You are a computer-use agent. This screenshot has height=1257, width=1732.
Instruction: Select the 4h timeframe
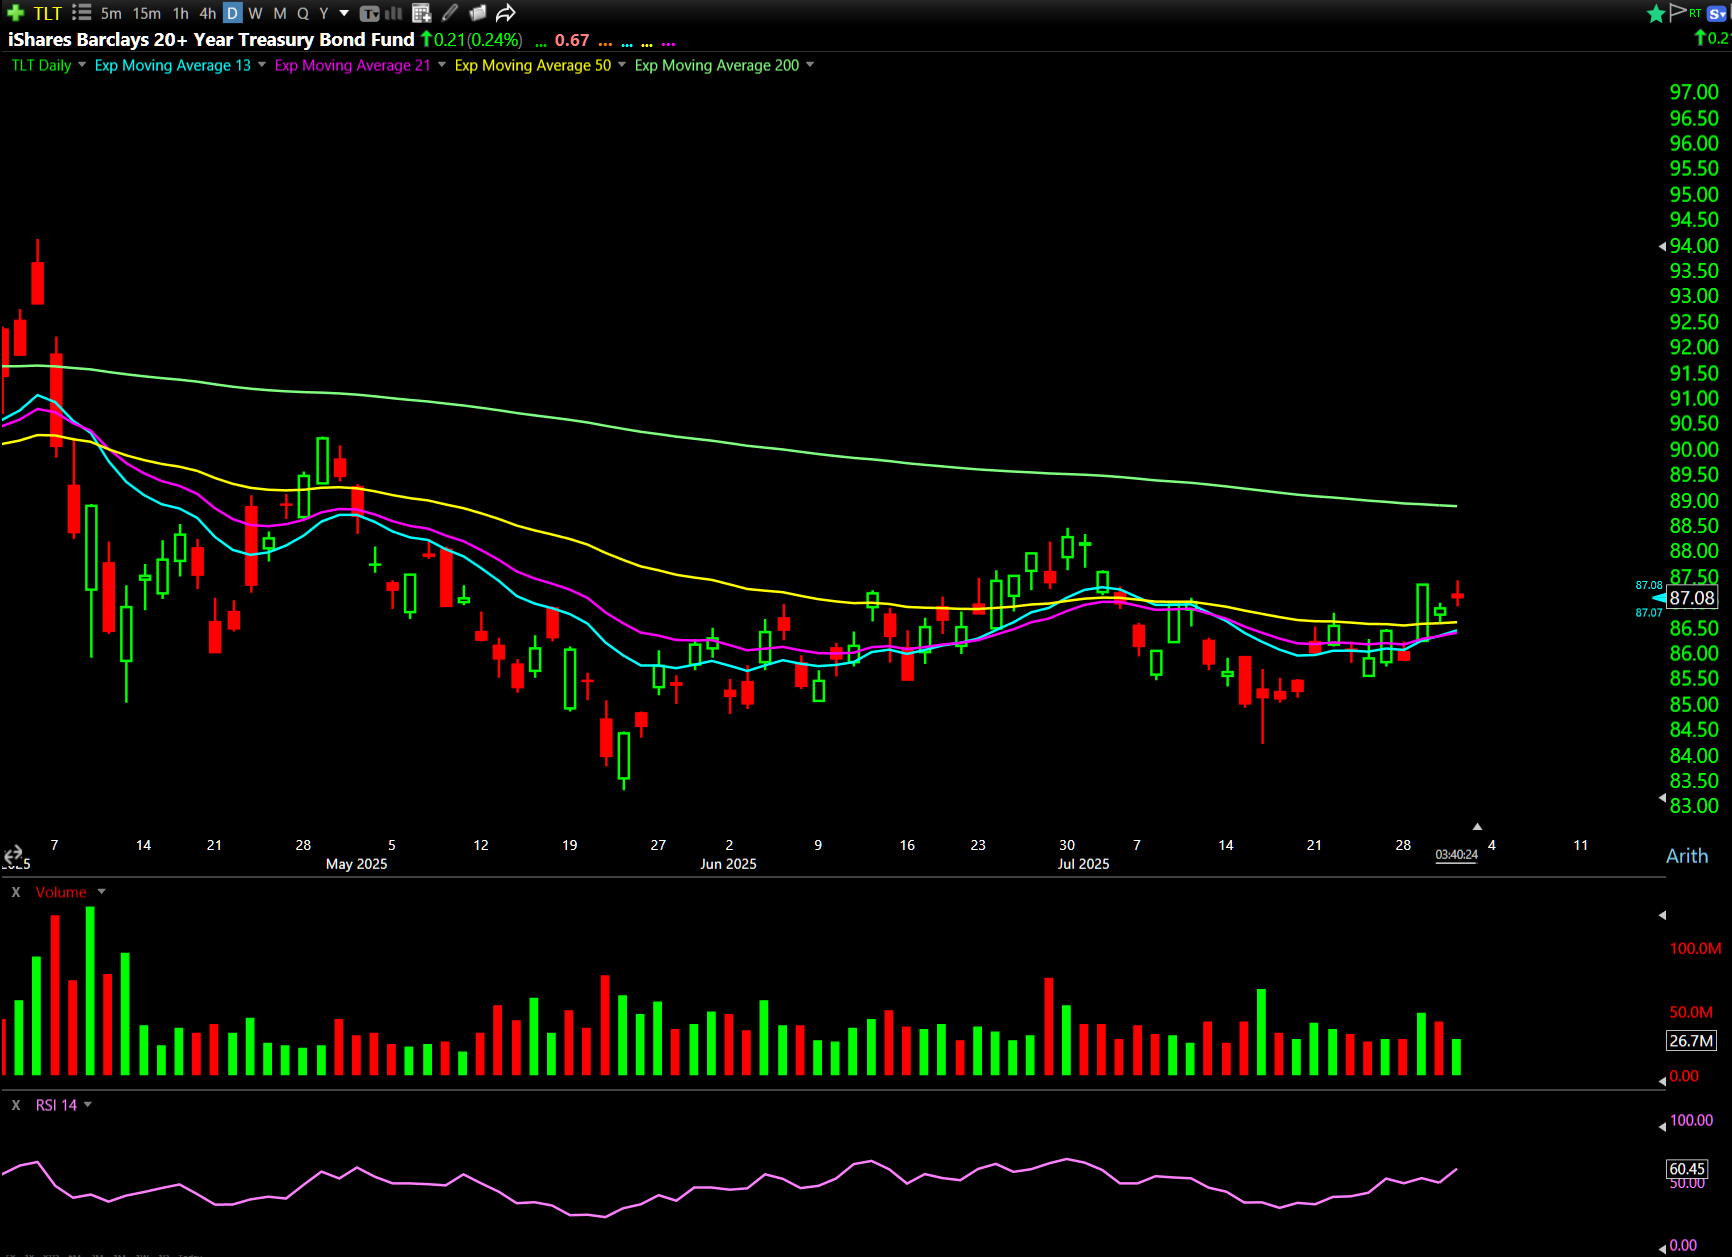coord(207,13)
